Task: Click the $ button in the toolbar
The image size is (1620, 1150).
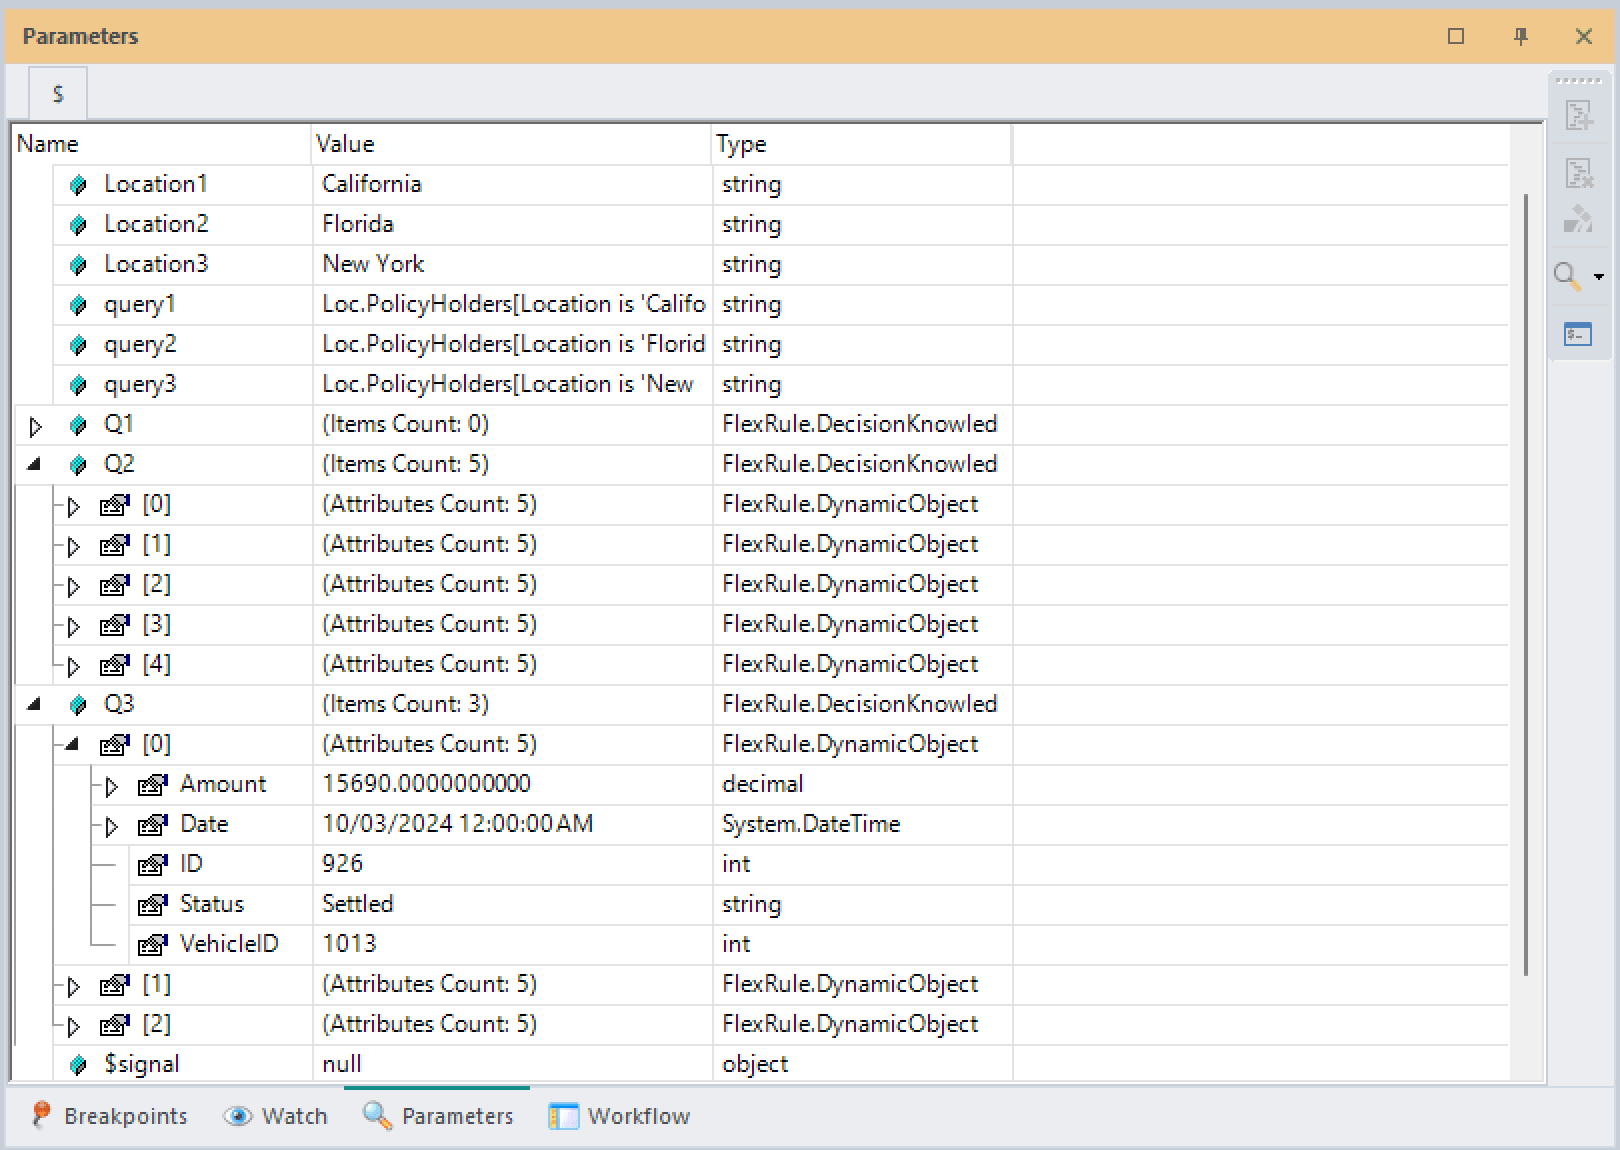Action: click(58, 94)
